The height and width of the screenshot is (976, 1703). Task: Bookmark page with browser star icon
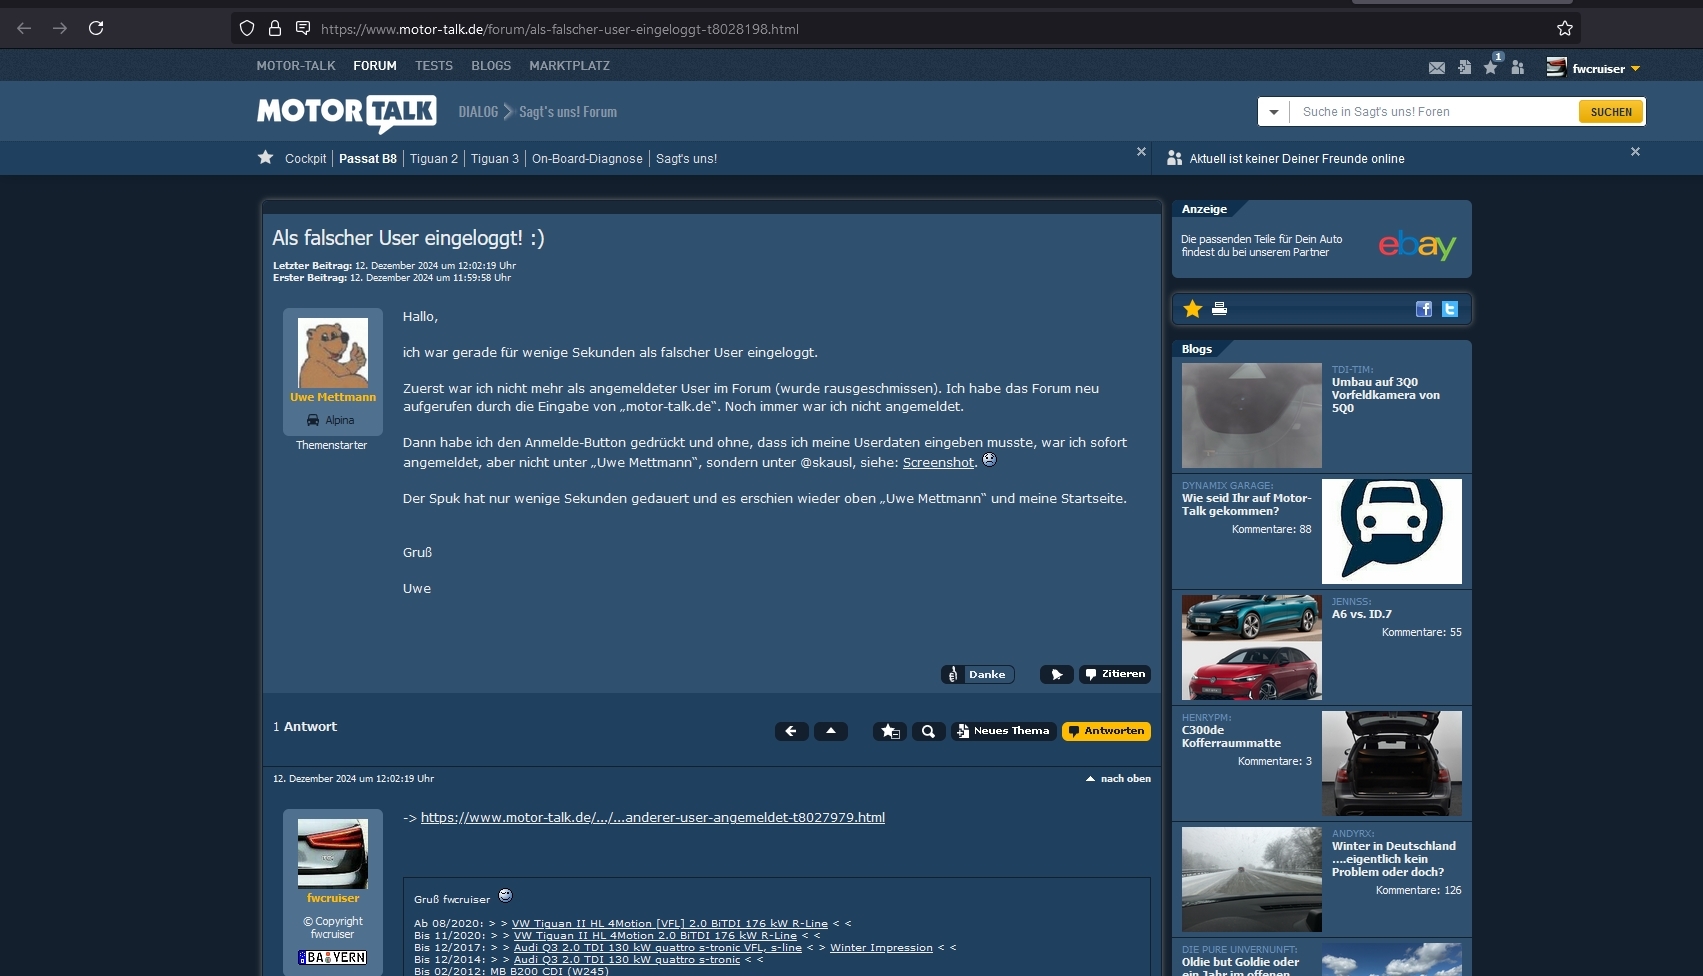(x=1565, y=28)
